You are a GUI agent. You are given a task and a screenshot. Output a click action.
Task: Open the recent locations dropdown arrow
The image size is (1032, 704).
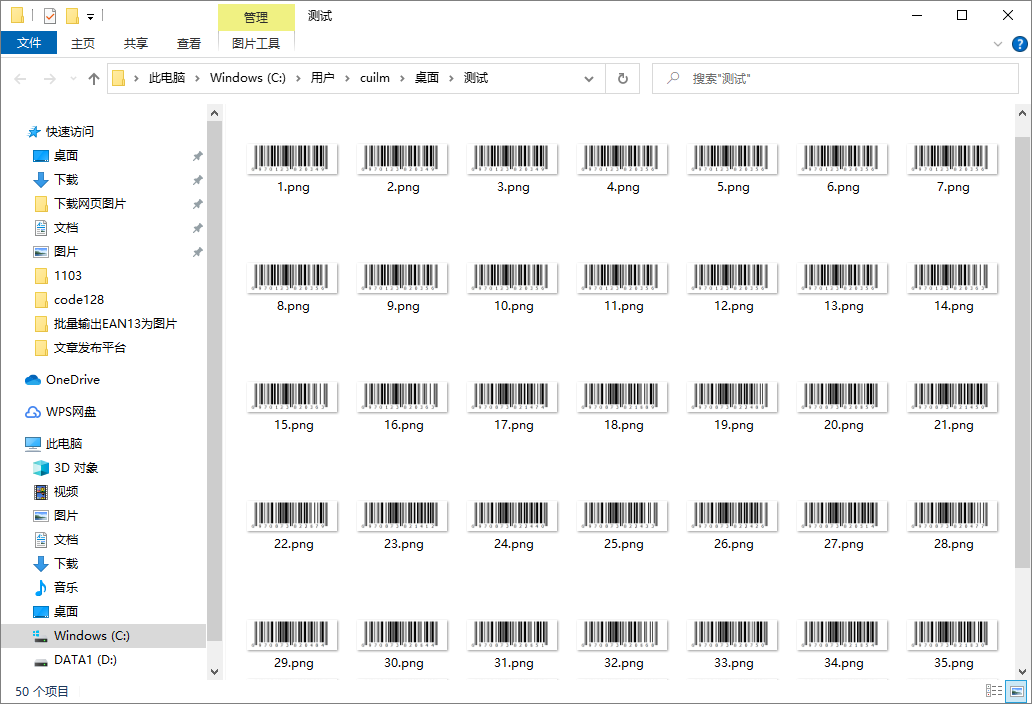click(73, 79)
